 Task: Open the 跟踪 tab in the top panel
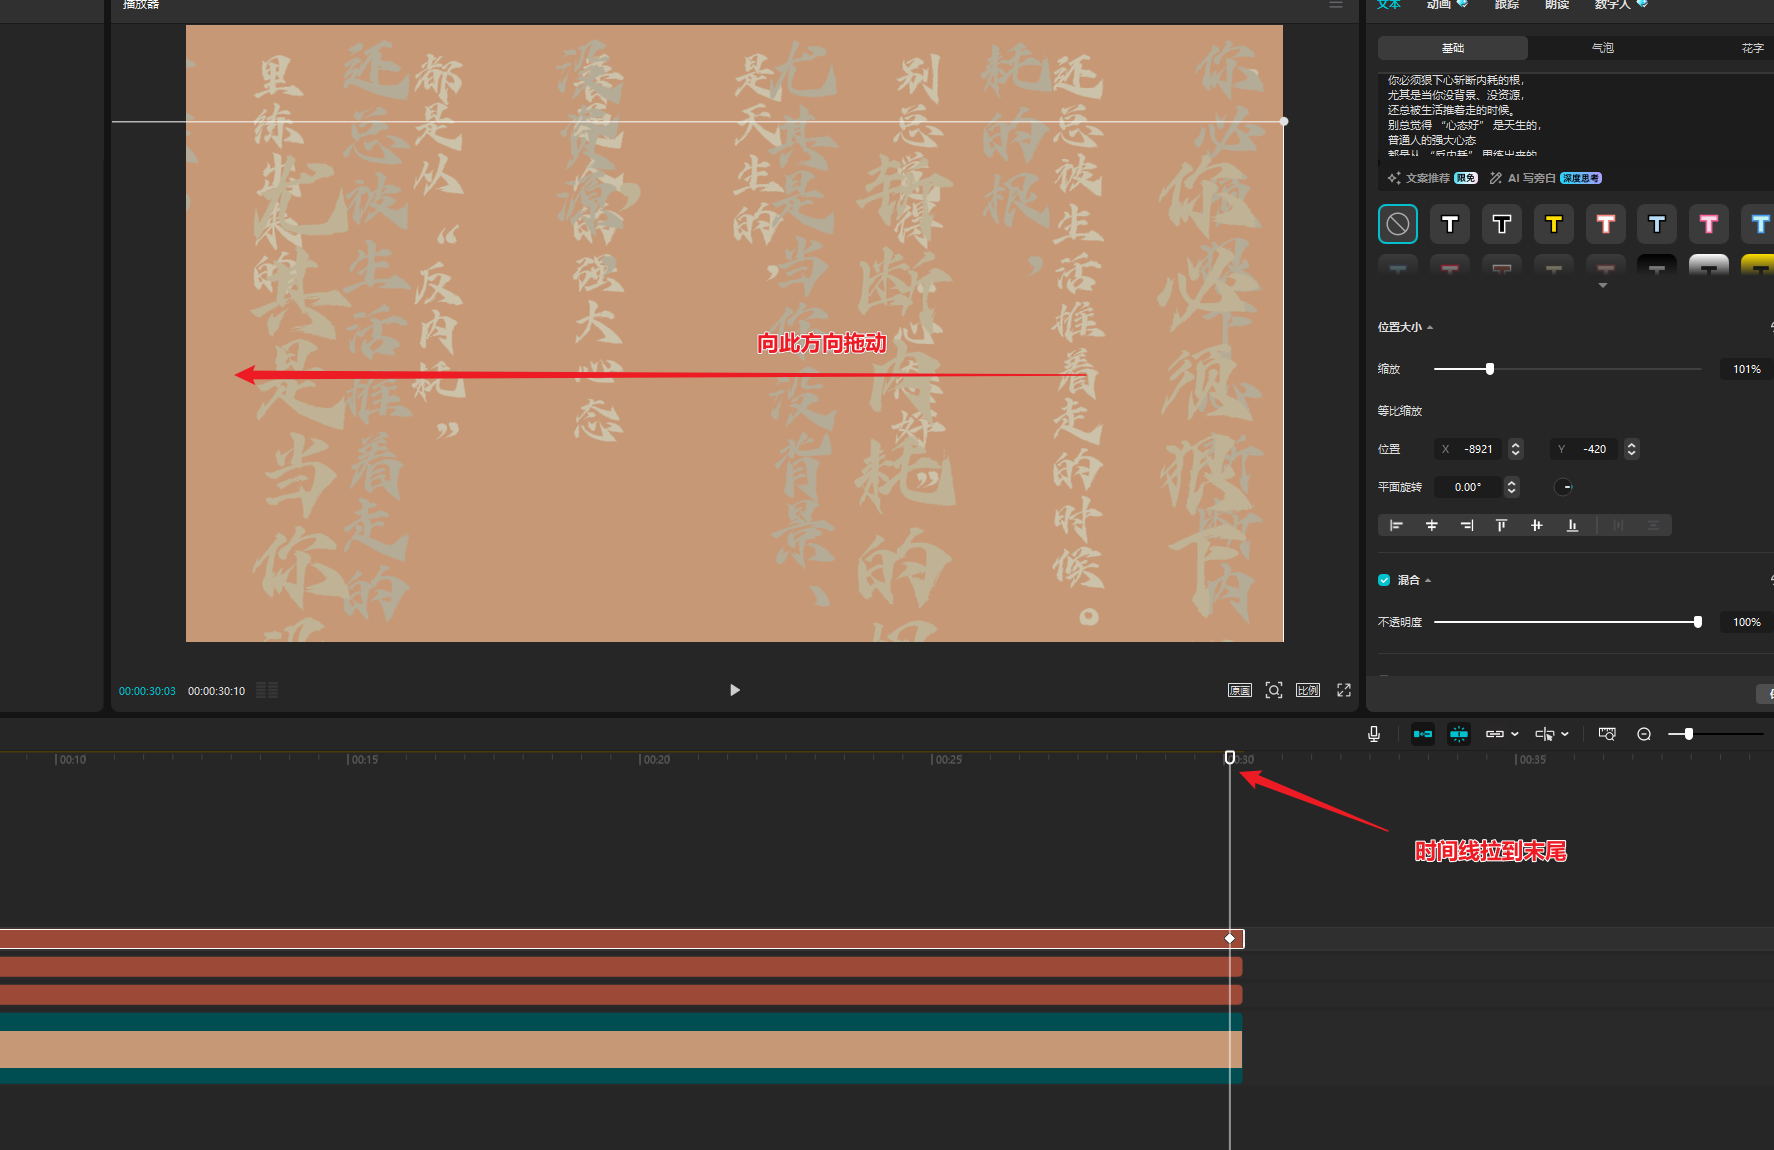point(1506,5)
